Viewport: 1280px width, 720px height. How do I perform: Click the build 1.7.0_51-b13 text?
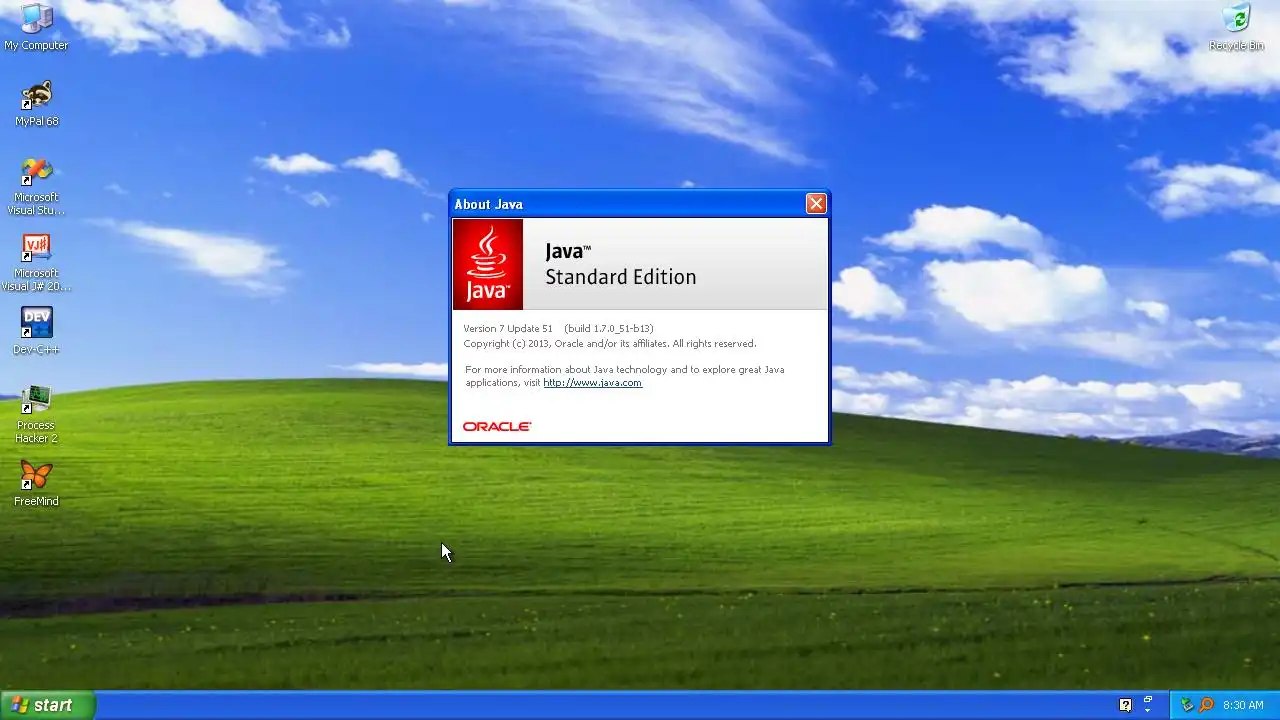pyautogui.click(x=609, y=329)
